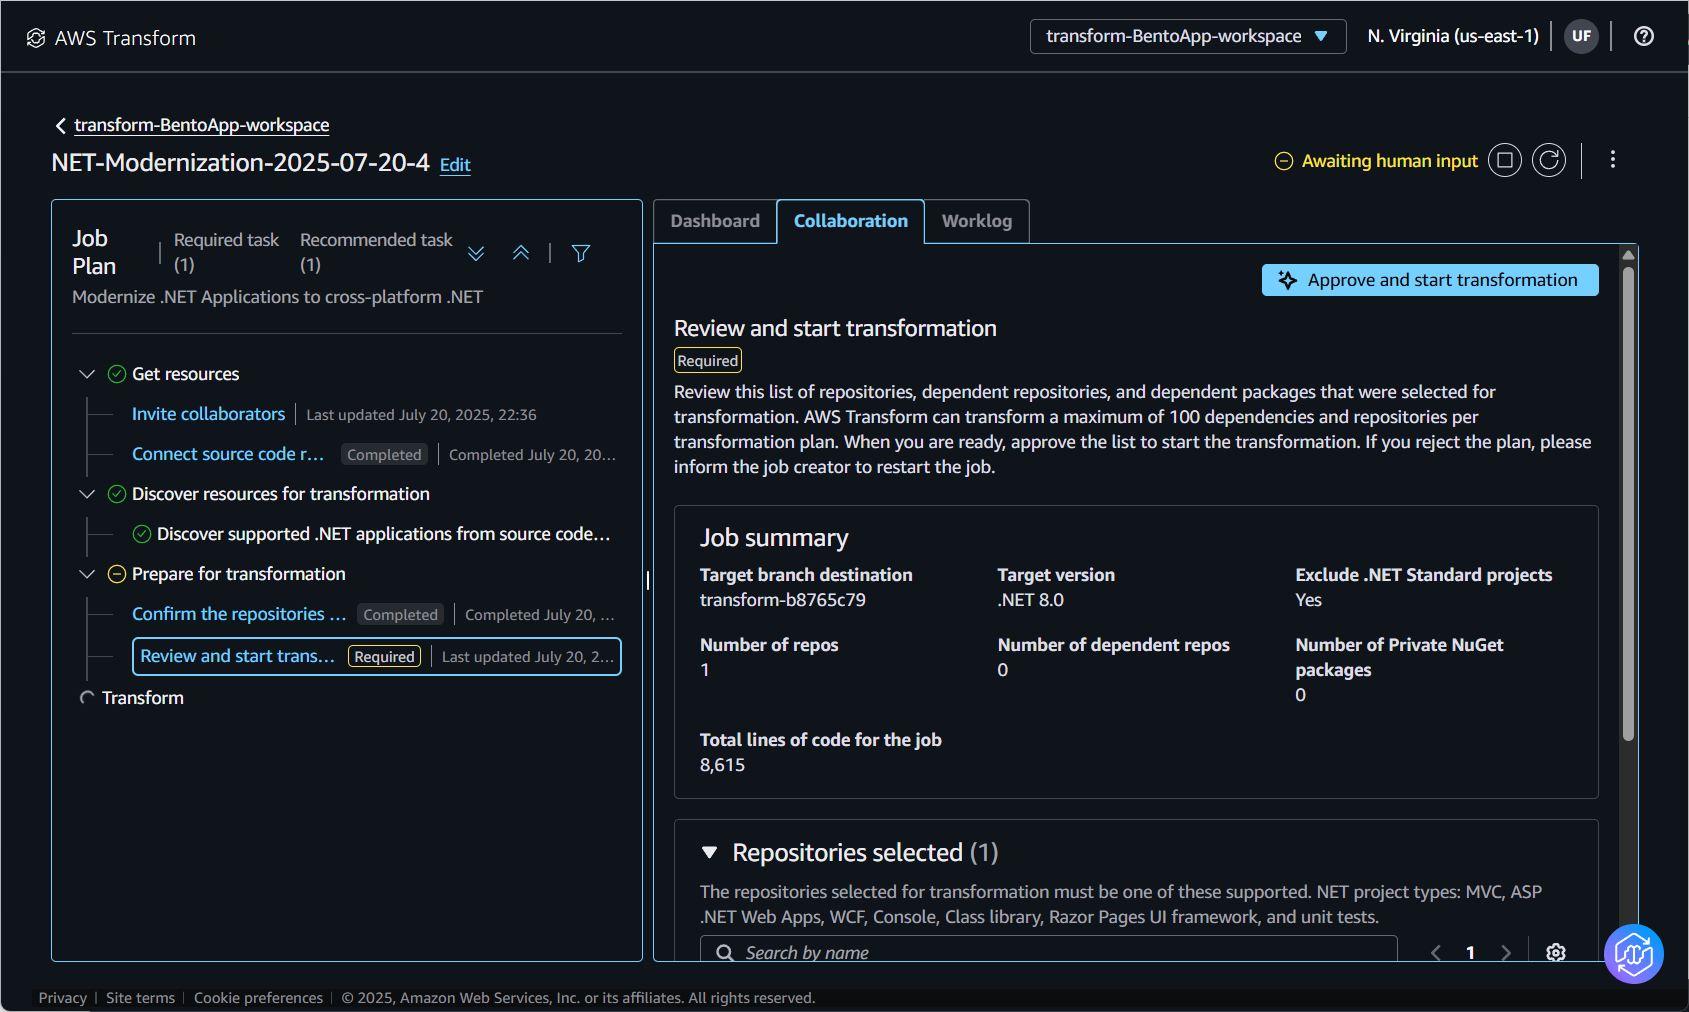This screenshot has width=1689, height=1012.
Task: Open Cookie preferences in the footer
Action: point(258,998)
